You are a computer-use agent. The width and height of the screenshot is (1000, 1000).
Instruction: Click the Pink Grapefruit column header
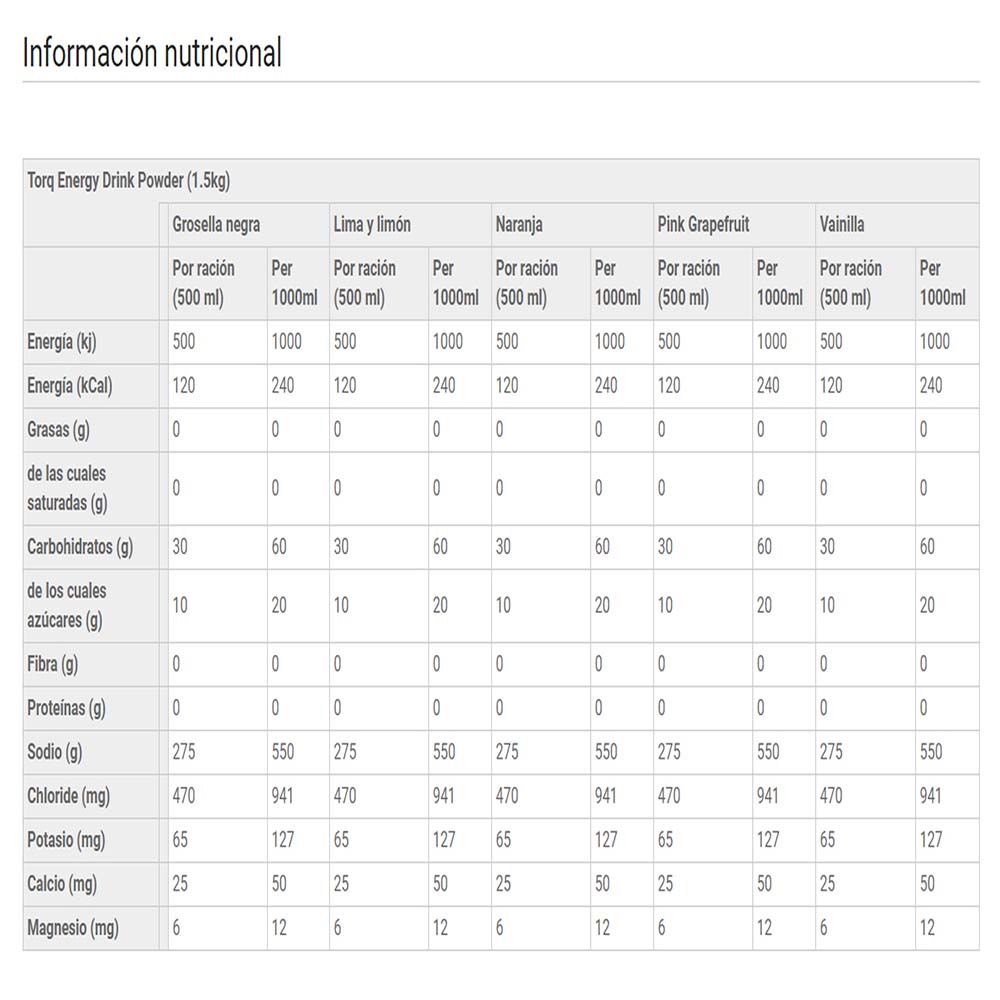coord(703,224)
